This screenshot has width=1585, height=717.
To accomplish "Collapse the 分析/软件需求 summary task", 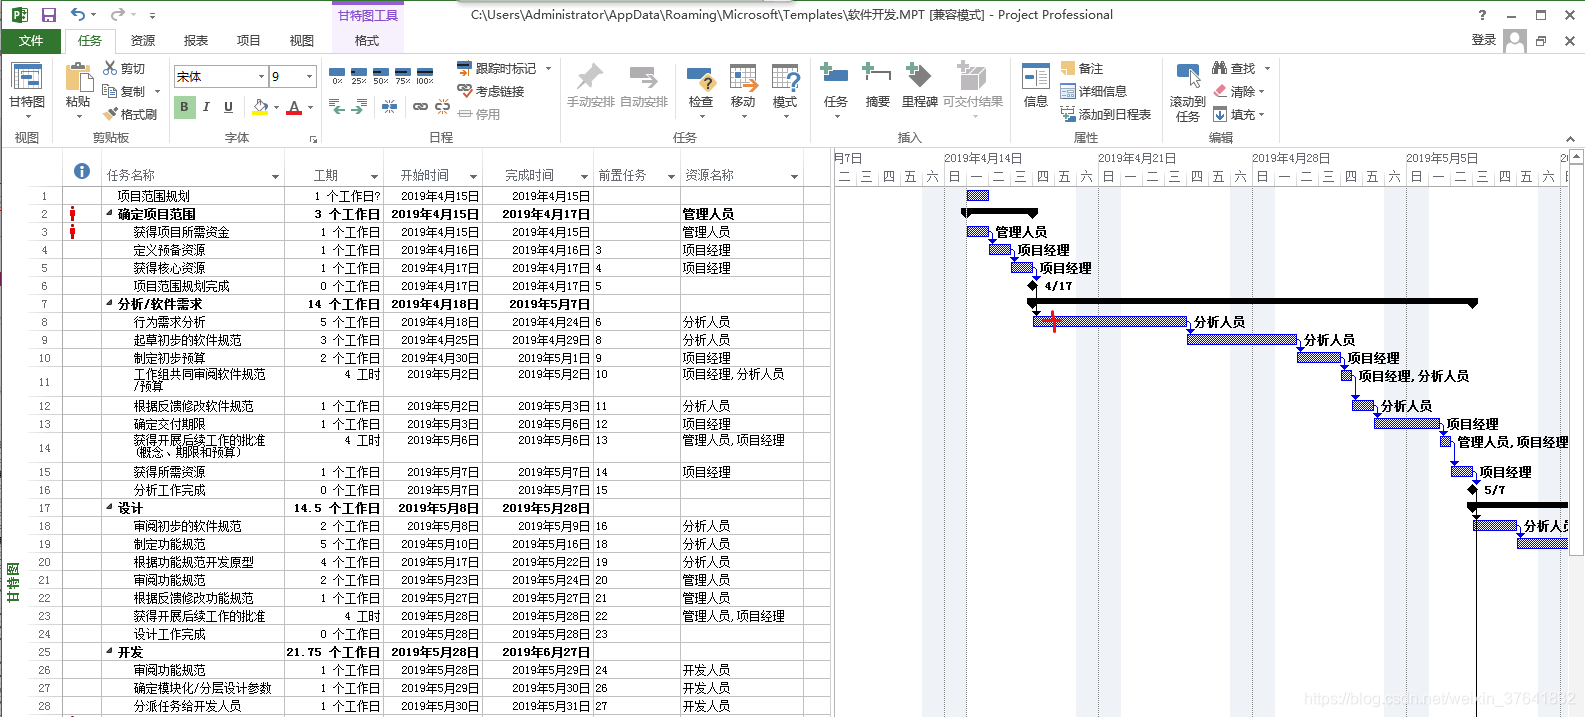I will [x=110, y=303].
